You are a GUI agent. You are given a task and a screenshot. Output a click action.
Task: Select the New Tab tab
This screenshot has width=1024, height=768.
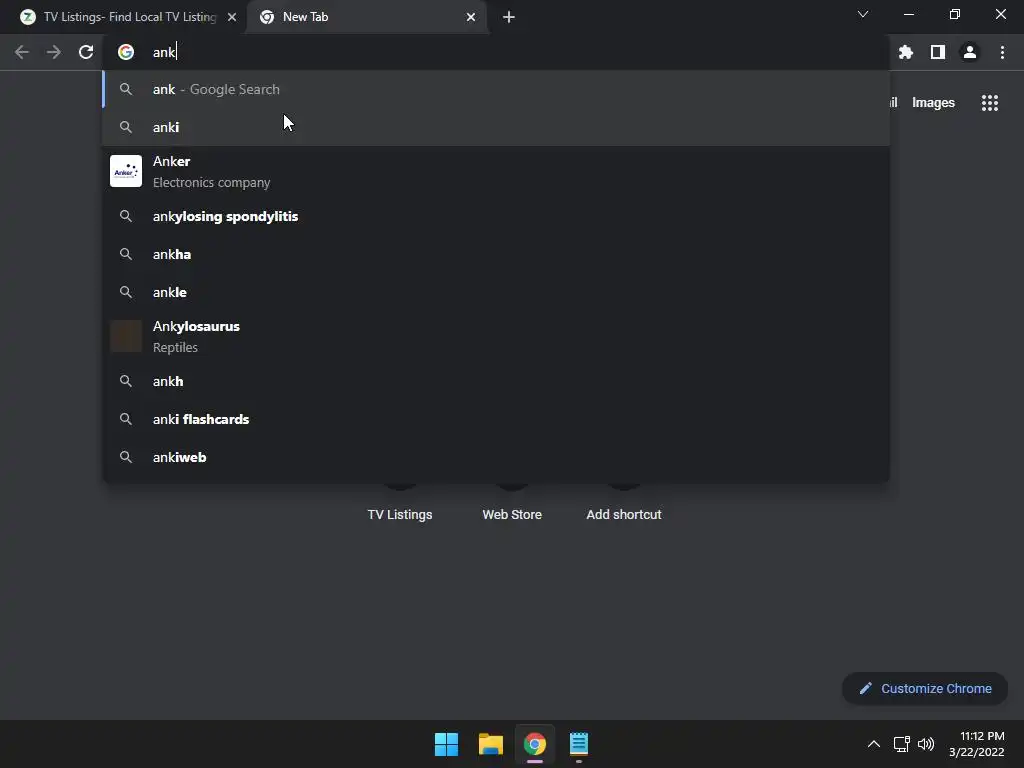point(366,17)
